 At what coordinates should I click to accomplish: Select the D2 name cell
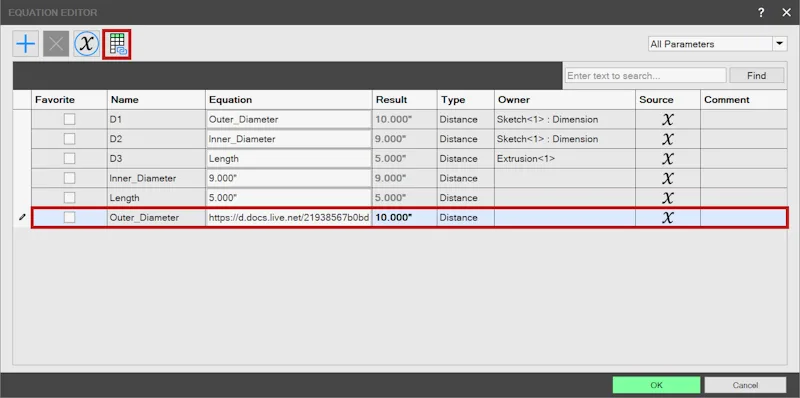(x=157, y=139)
